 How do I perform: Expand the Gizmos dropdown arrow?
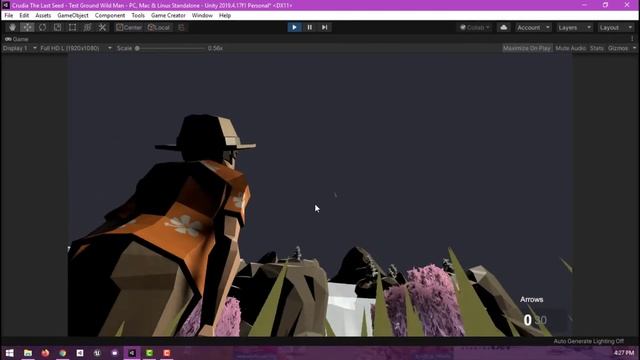(x=634, y=48)
